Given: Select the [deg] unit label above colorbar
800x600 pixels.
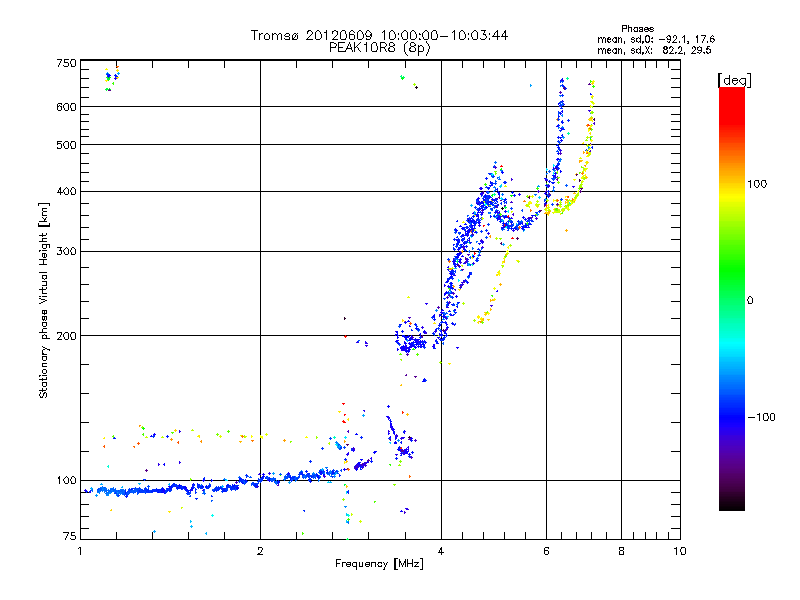Looking at the screenshot, I should pyautogui.click(x=735, y=79).
